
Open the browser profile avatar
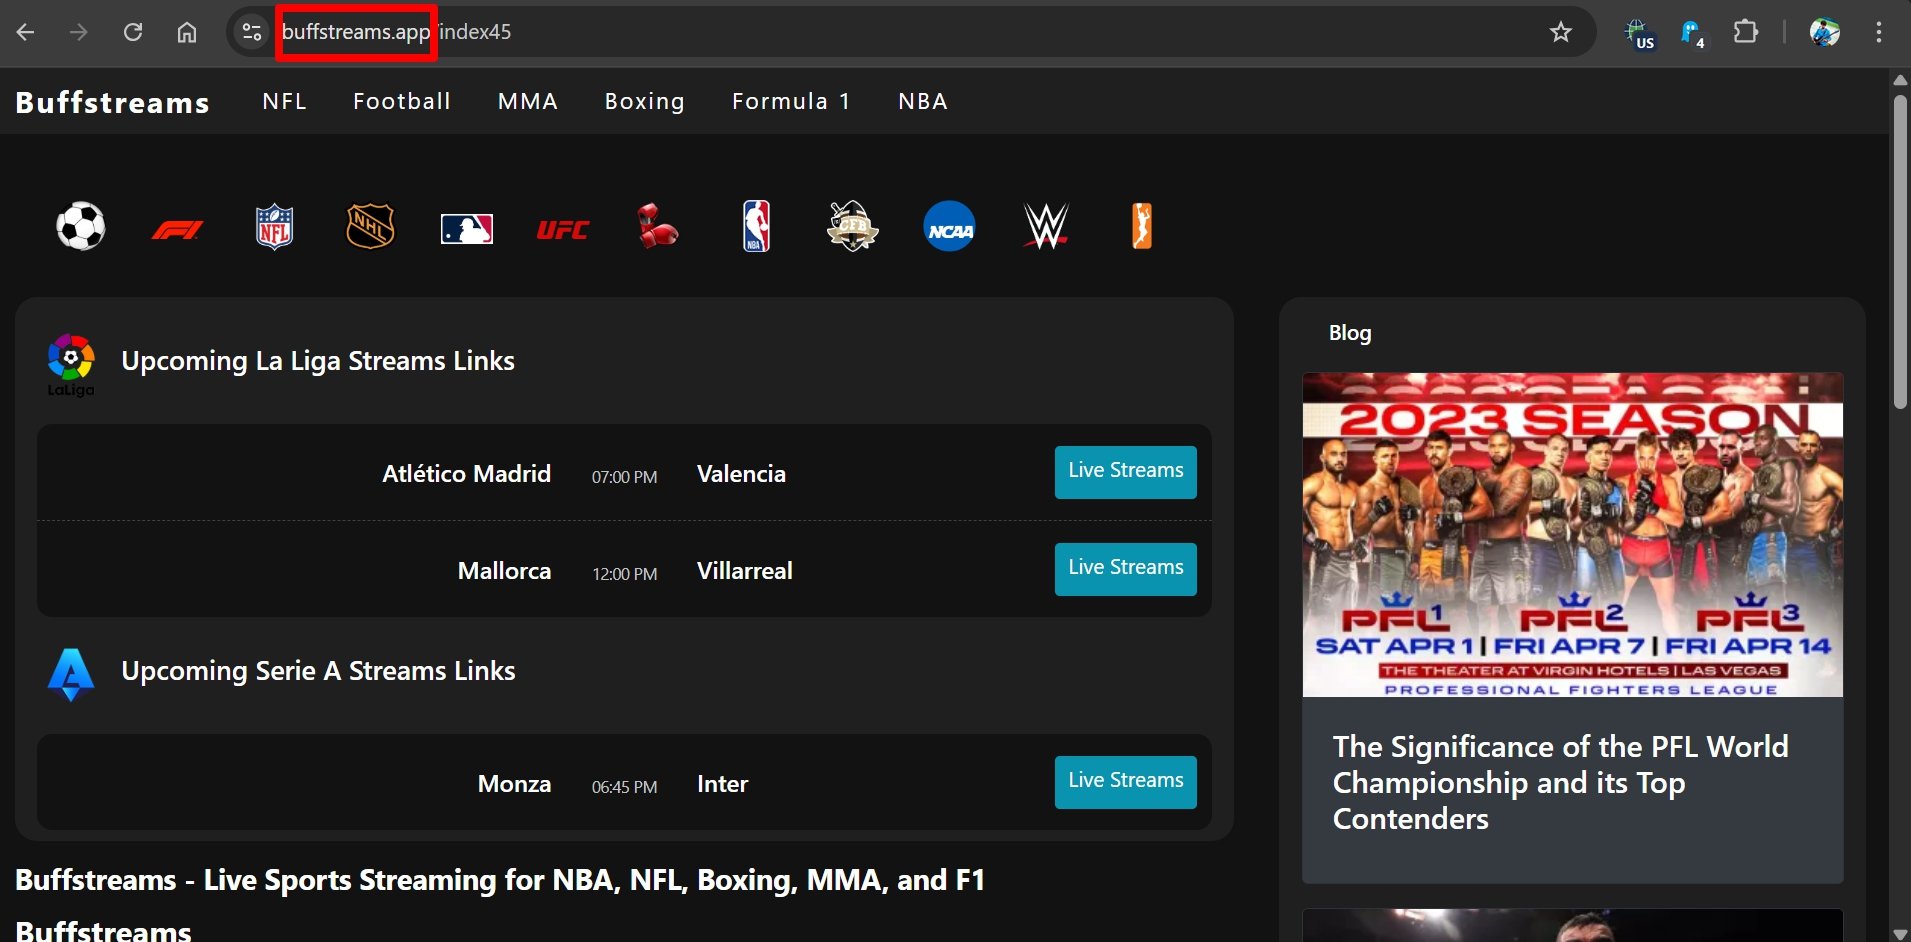[1825, 32]
